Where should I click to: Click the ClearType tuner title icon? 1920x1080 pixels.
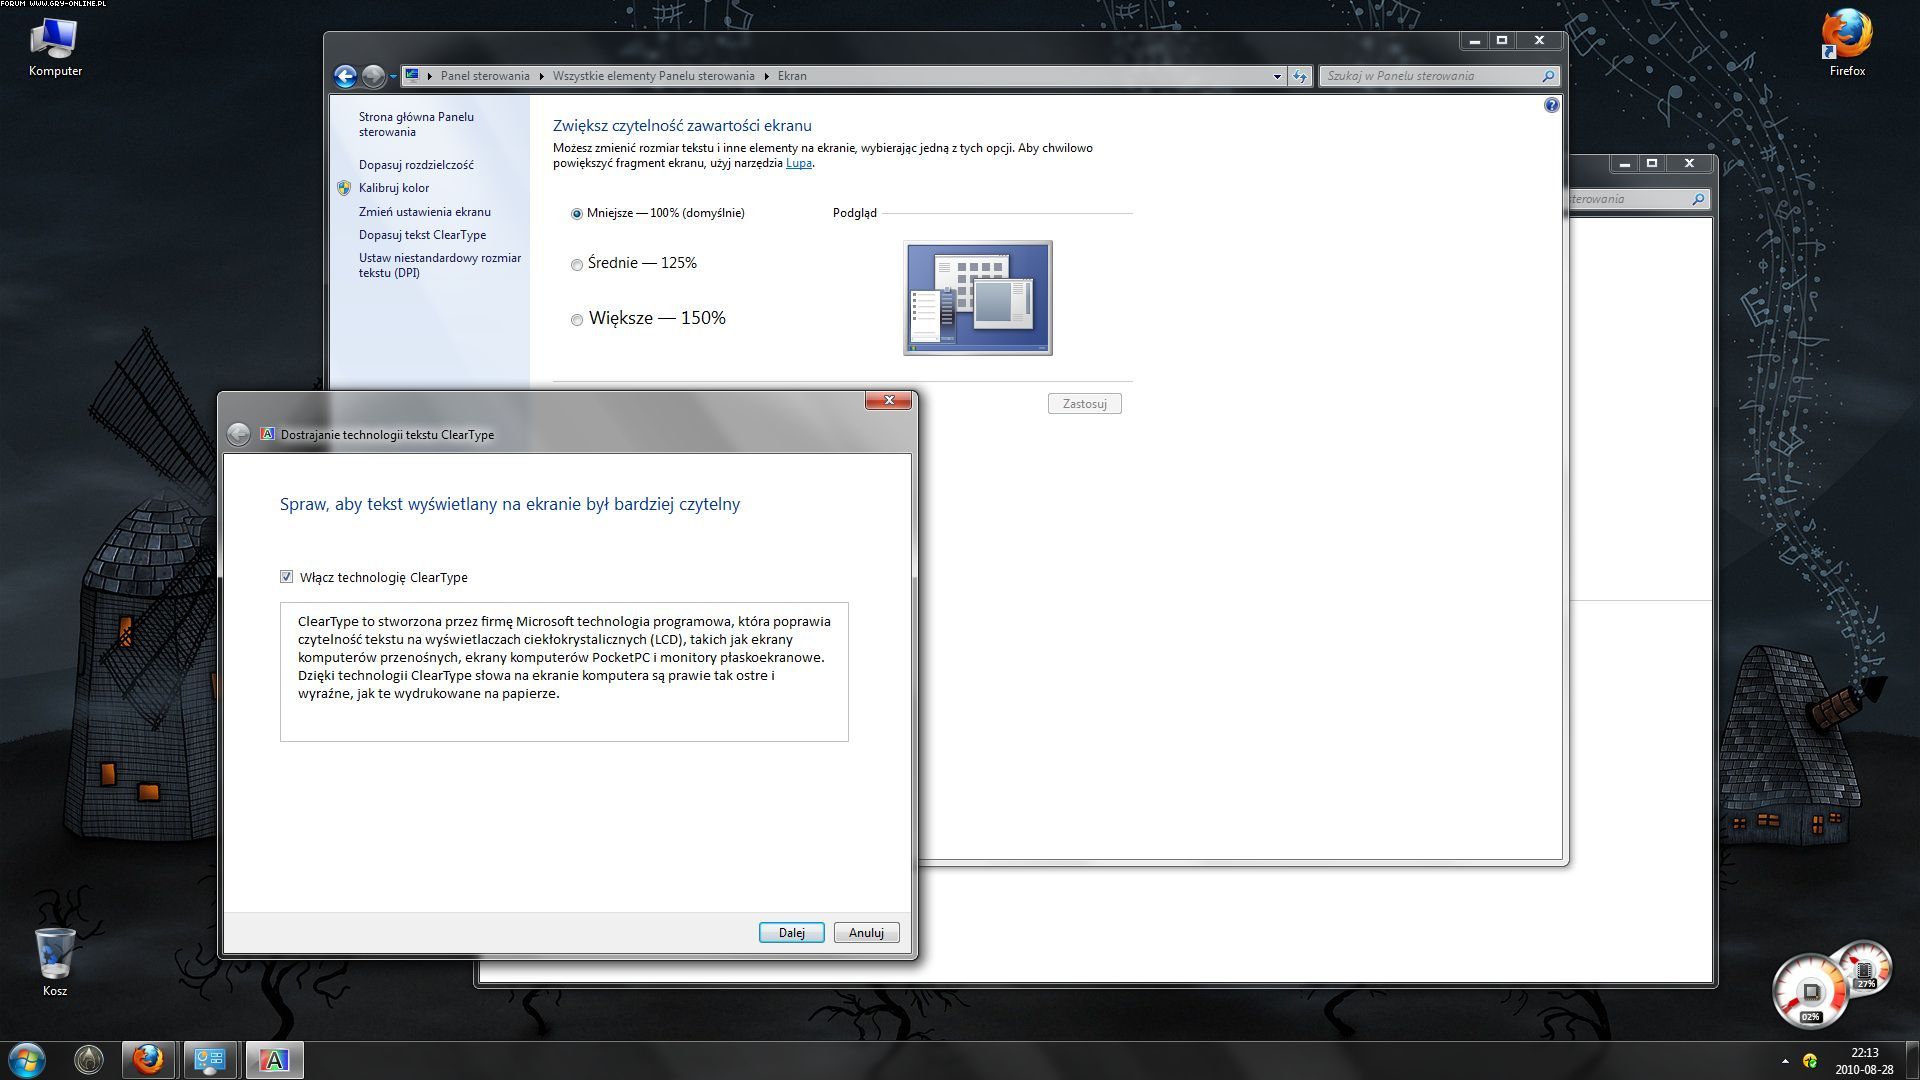[267, 434]
